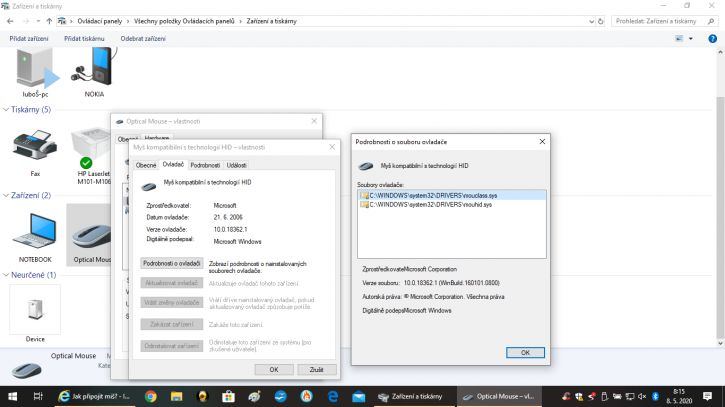Collapse the Zařízení (2) group
This screenshot has width=725, height=407.
(x=6, y=196)
